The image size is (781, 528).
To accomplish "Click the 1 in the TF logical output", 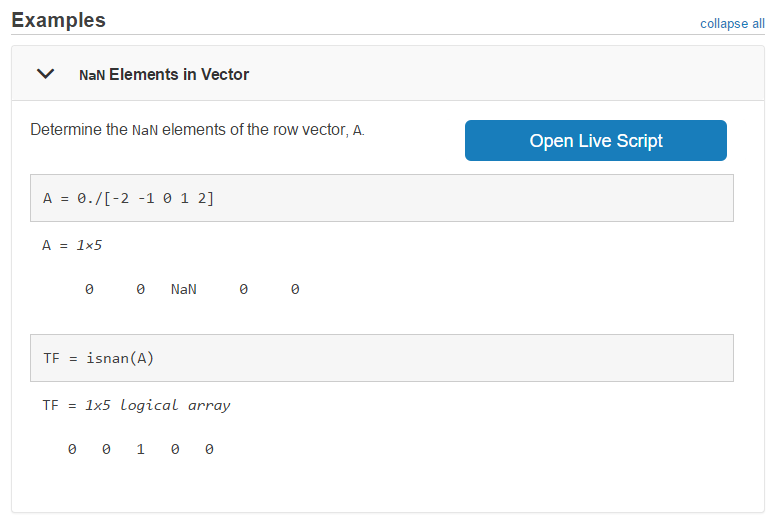I will click(141, 450).
